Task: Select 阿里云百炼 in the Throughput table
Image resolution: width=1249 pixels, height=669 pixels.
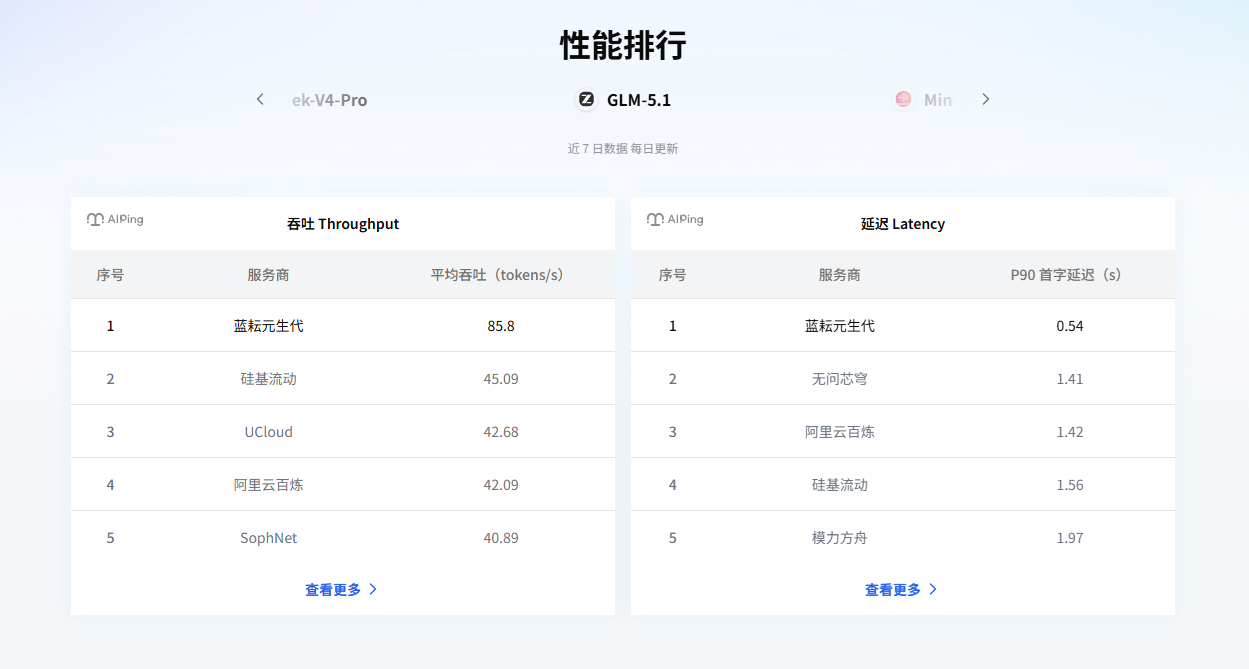Action: point(269,485)
